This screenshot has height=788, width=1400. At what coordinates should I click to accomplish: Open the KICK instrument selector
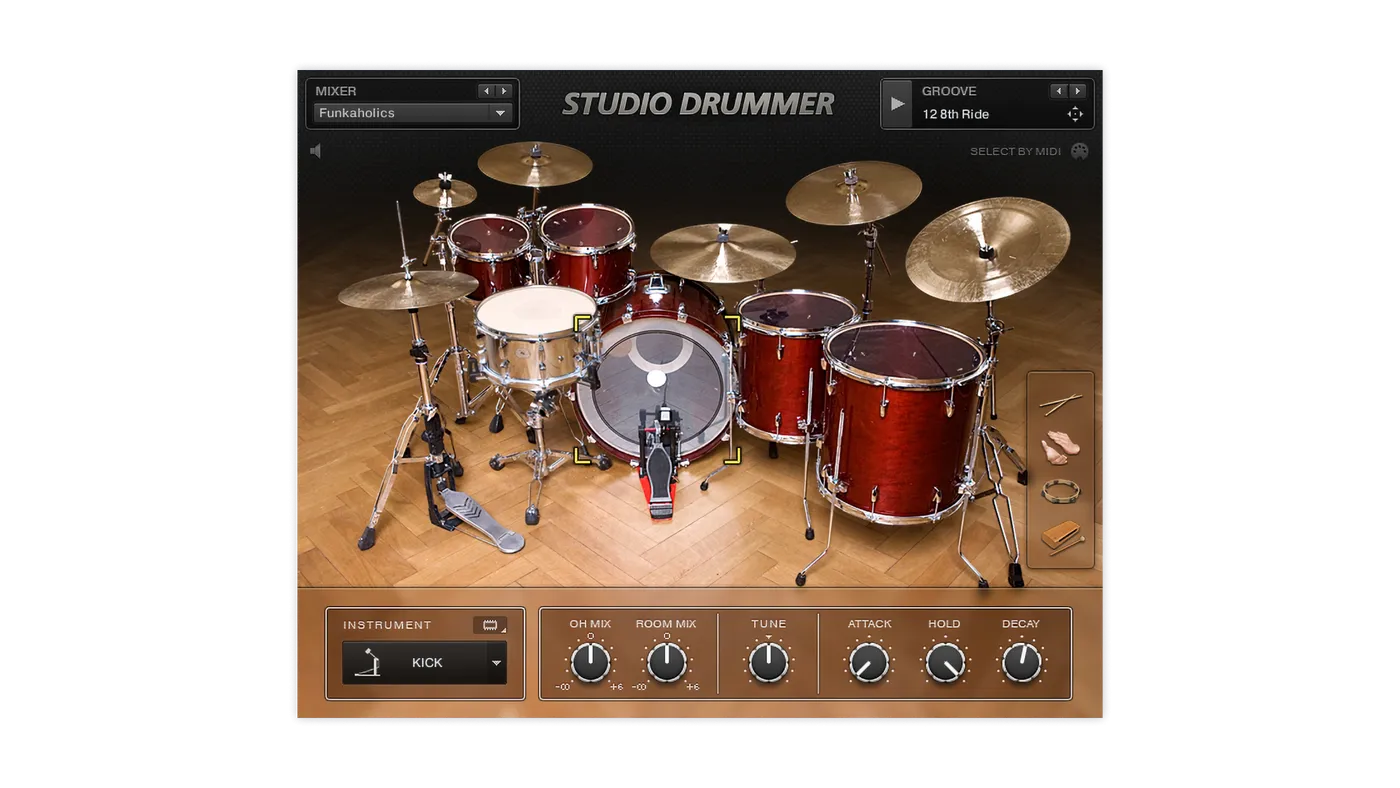click(424, 663)
